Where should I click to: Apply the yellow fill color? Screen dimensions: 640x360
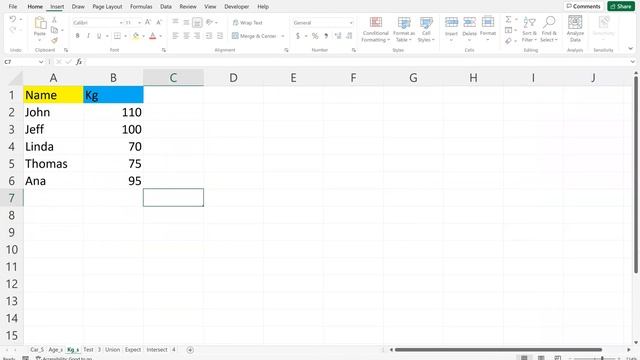[x=136, y=36]
